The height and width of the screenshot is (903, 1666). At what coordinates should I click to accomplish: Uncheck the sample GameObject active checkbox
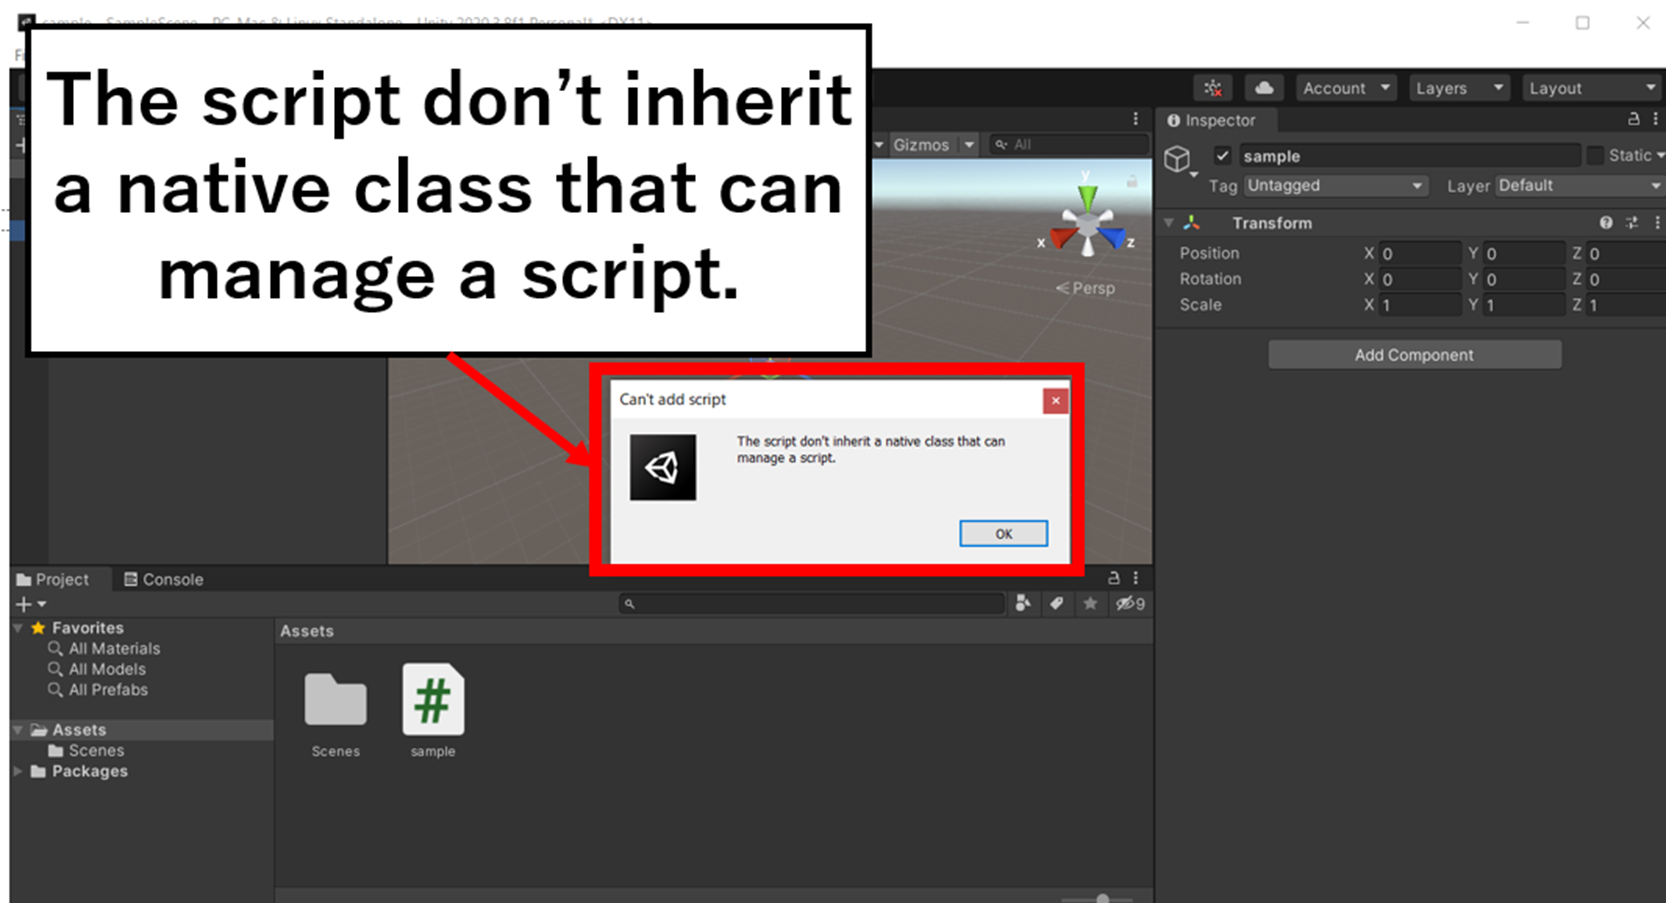1222,155
